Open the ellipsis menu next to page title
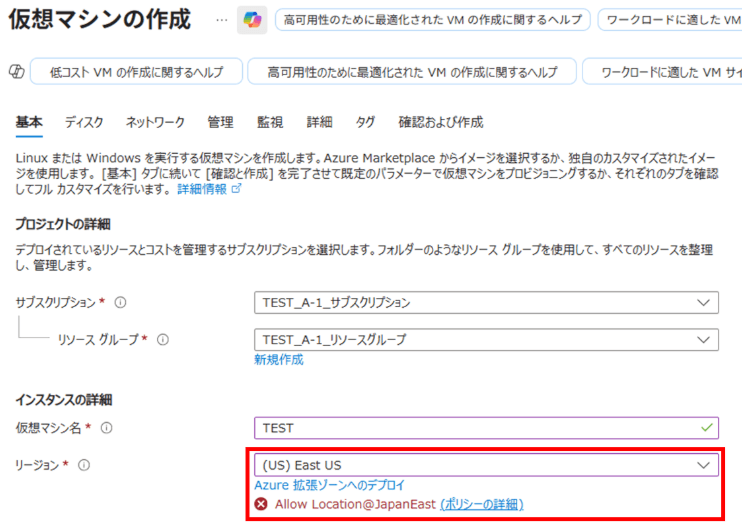The width and height of the screenshot is (742, 530). (x=221, y=20)
